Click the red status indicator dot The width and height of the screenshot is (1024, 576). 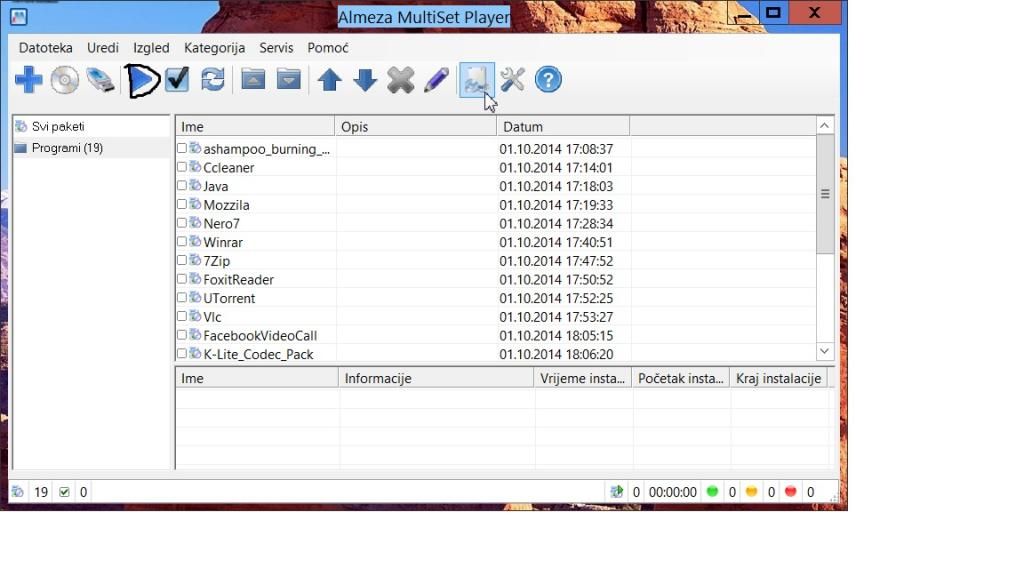click(x=791, y=491)
